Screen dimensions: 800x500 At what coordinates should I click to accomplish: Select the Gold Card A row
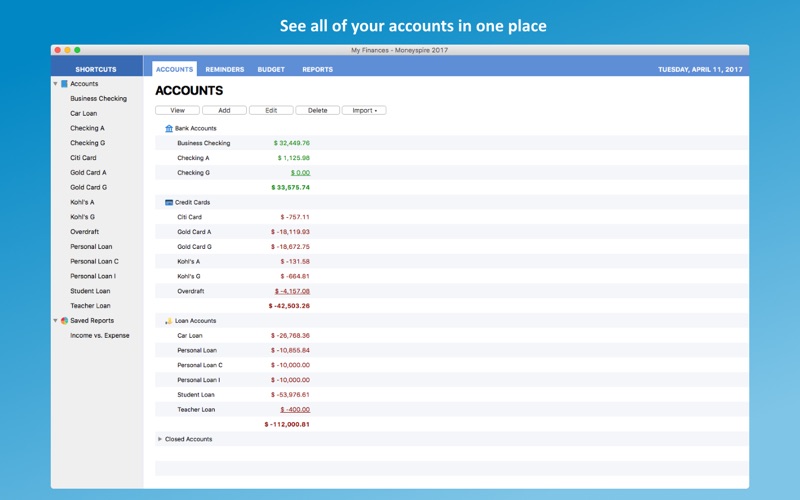(452, 232)
